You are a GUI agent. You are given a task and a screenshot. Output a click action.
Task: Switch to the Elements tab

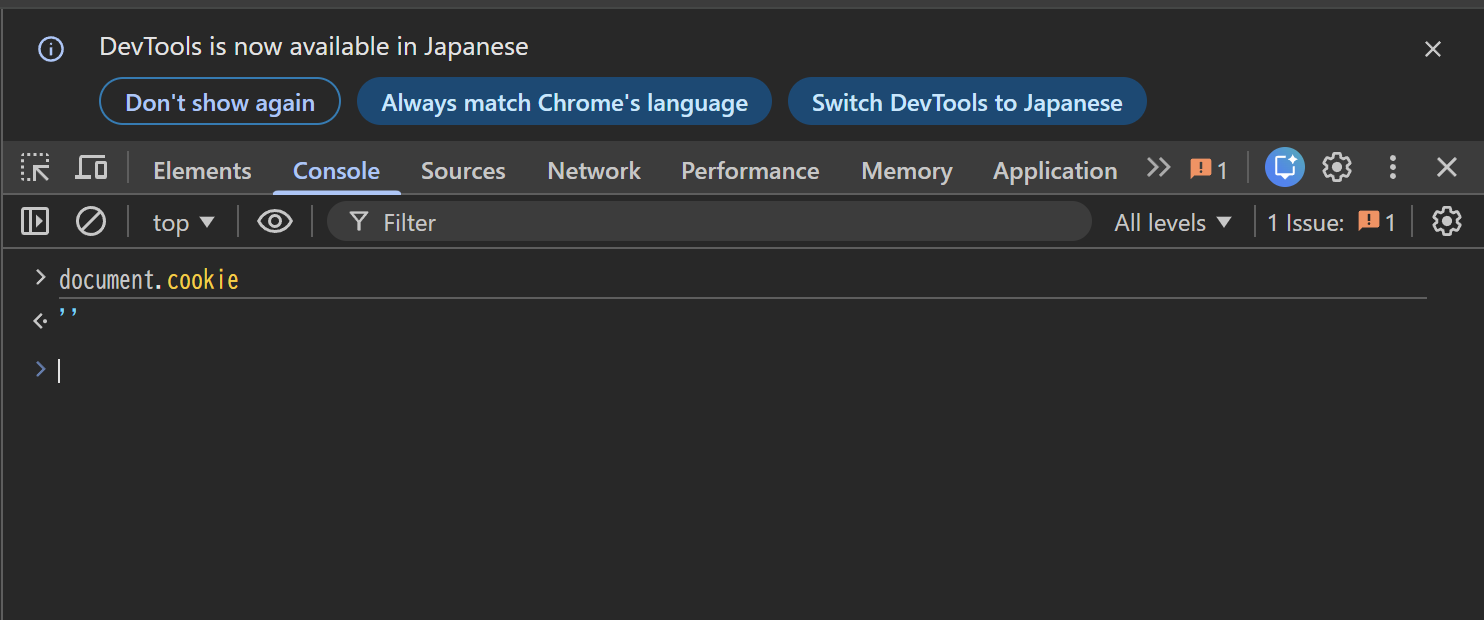coord(202,171)
